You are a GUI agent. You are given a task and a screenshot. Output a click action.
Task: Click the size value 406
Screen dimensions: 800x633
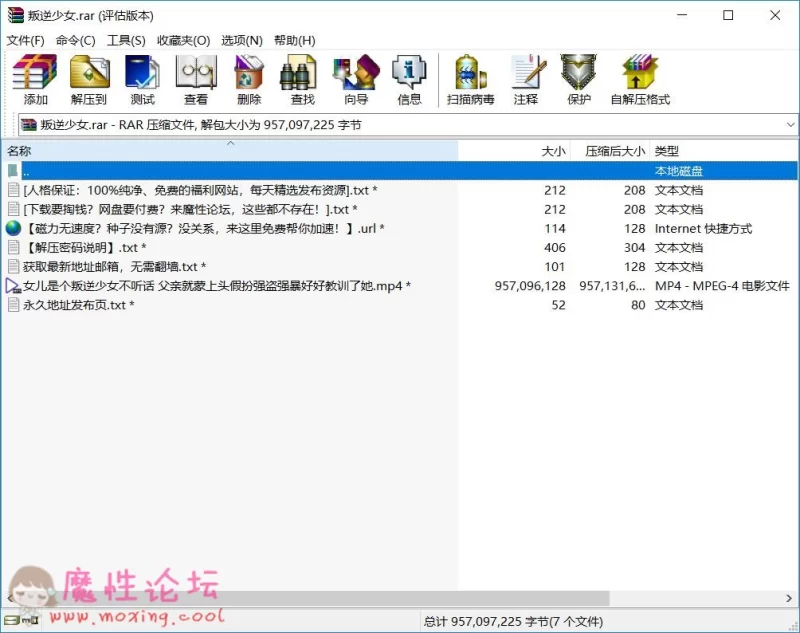click(x=555, y=247)
